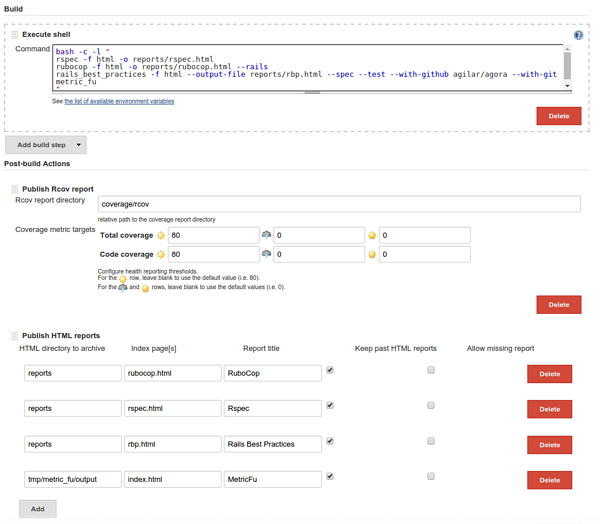Screen dimensions: 600x524
Task: Open the Add build step dropdown
Action: coord(41,145)
